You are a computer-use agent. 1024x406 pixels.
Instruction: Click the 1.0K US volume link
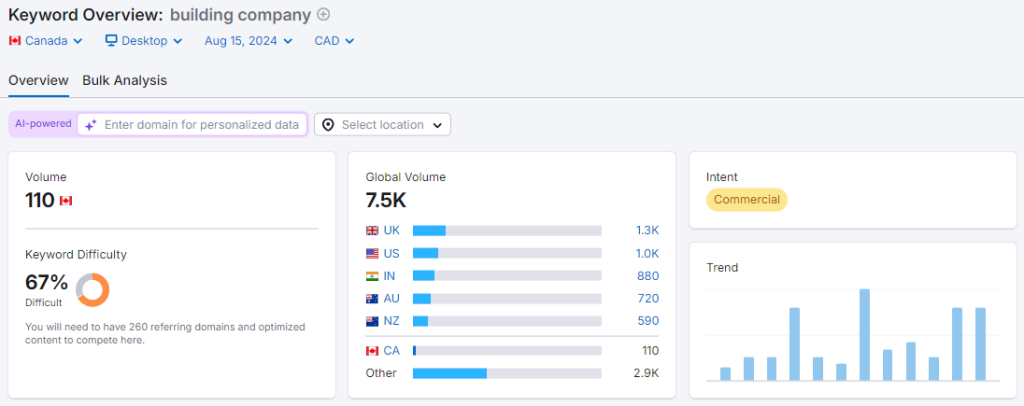coord(647,253)
